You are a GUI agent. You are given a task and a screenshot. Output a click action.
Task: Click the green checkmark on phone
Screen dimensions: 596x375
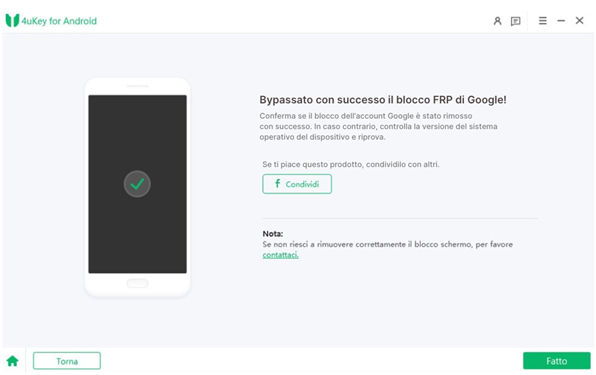click(137, 184)
